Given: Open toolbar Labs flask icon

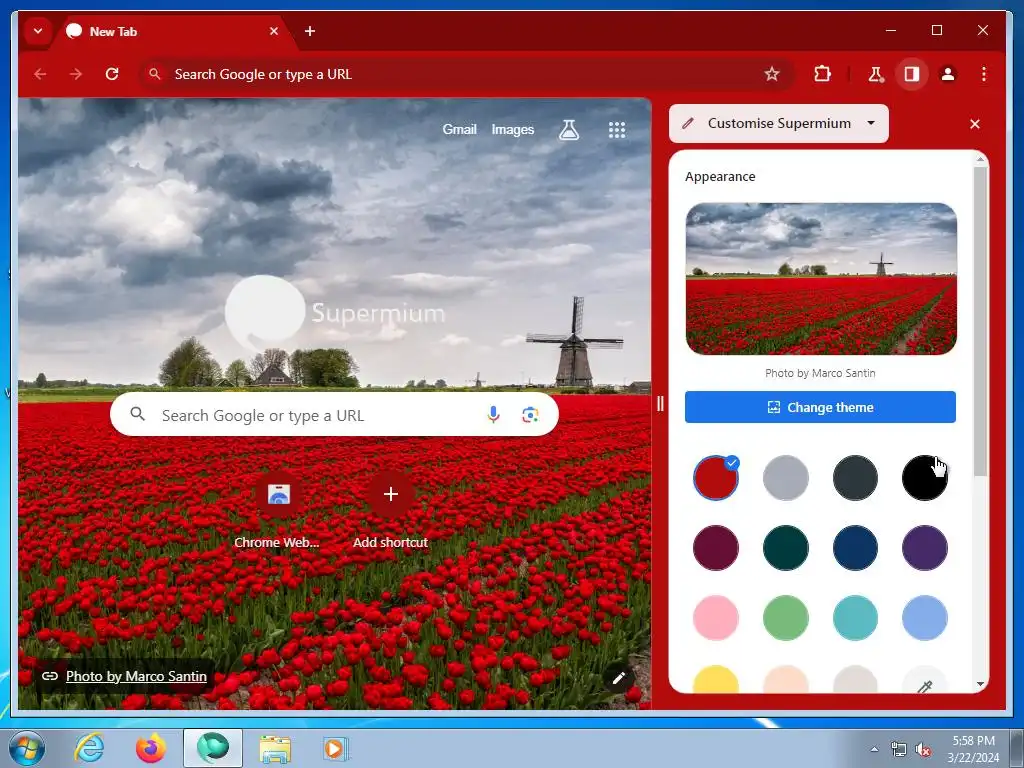Looking at the screenshot, I should point(876,74).
